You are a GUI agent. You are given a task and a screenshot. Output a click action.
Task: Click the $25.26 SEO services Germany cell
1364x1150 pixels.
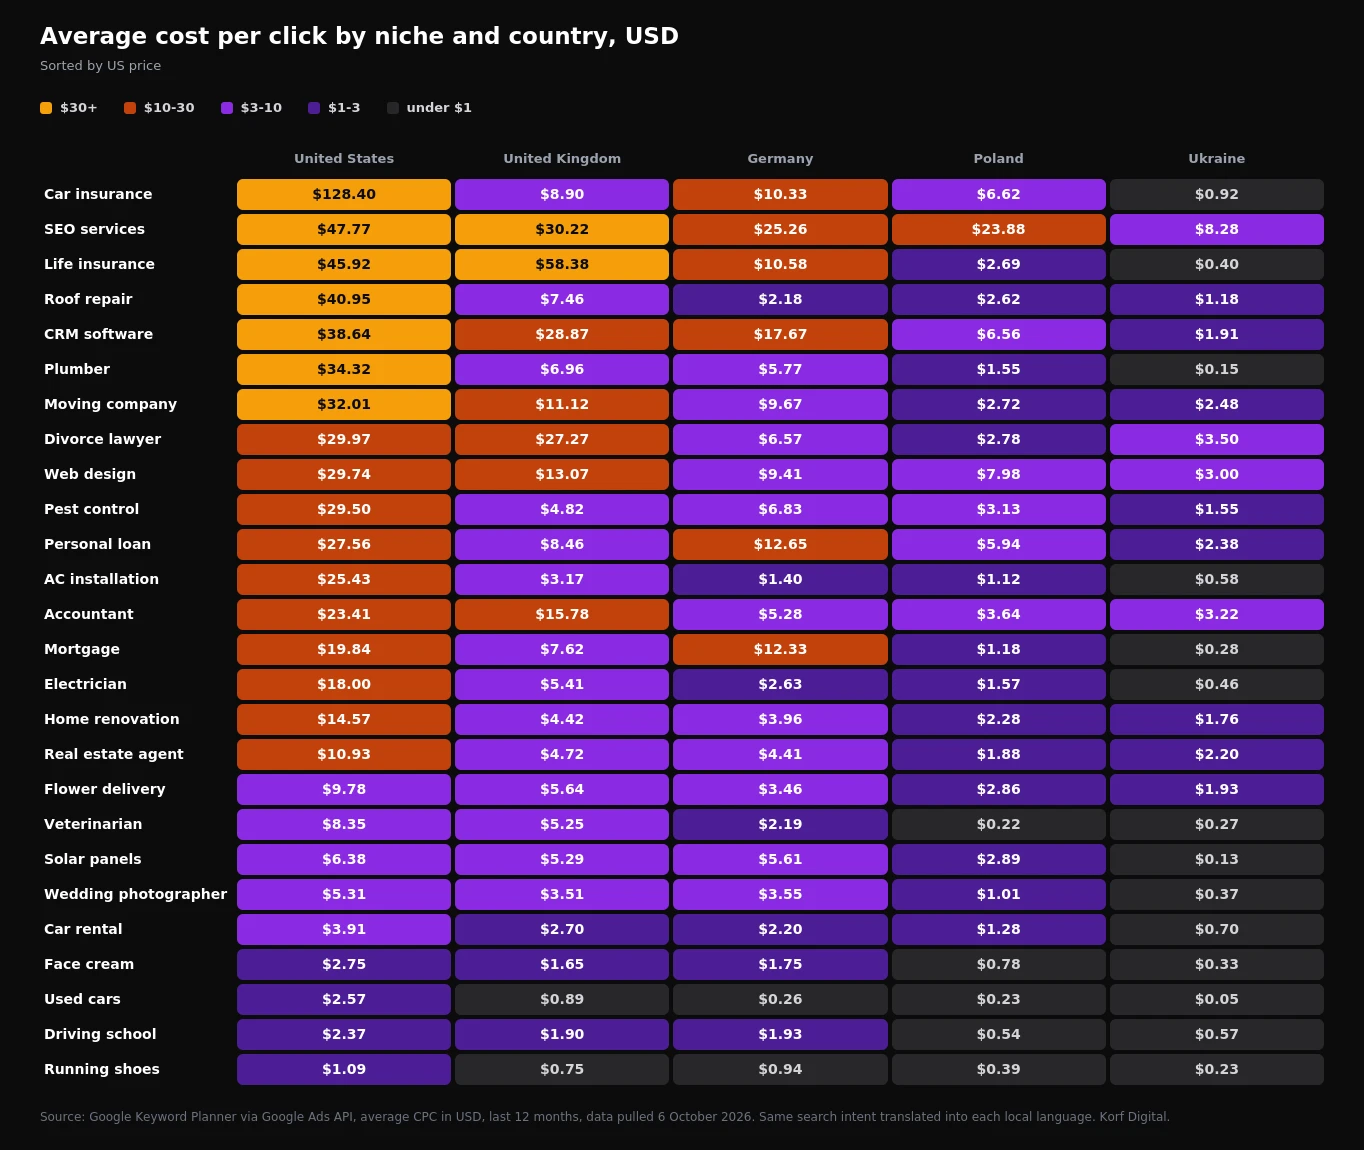[x=780, y=229]
